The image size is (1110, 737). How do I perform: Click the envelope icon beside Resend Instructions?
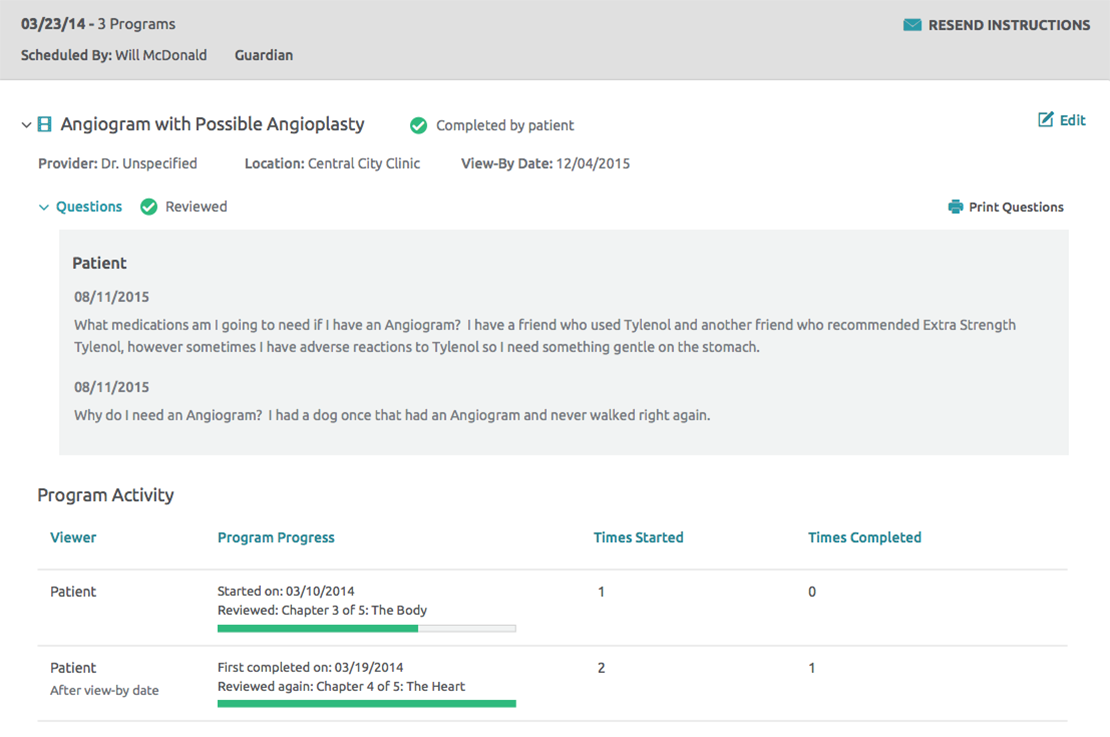point(912,25)
